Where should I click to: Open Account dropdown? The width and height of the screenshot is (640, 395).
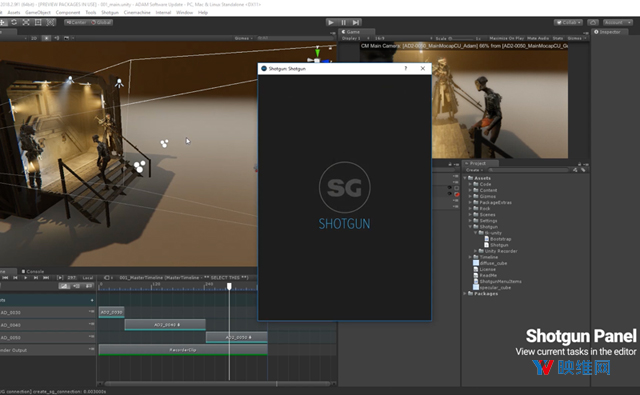point(618,22)
